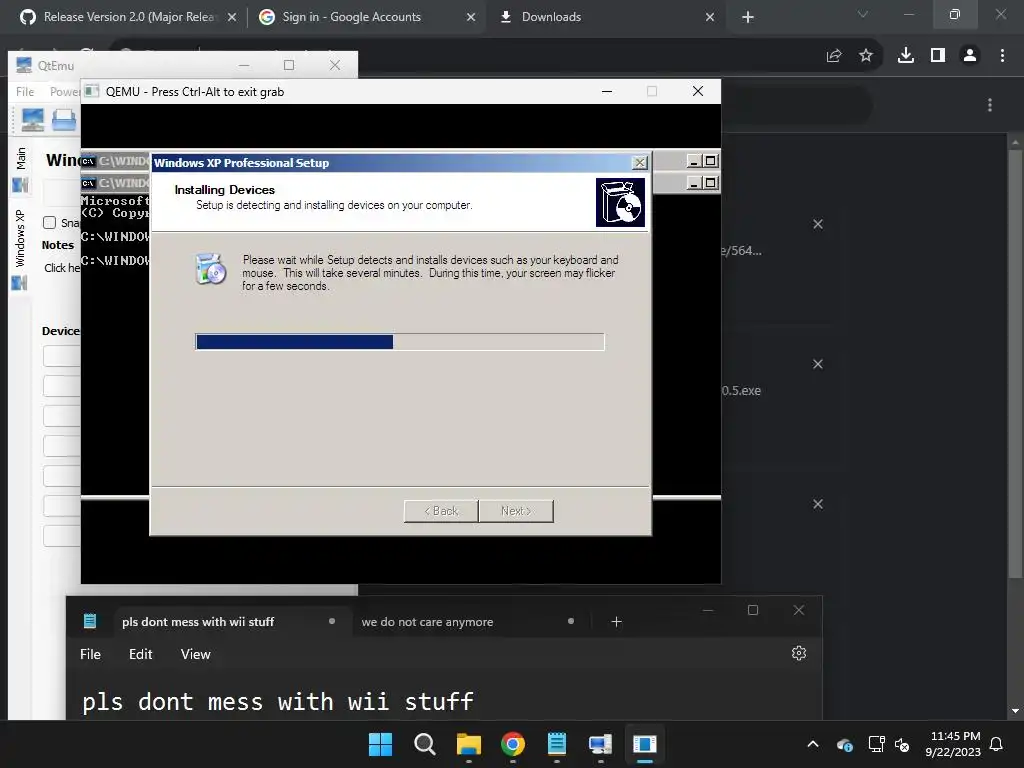Open Chrome profile avatar
Screen dimensions: 1024x768
click(970, 56)
